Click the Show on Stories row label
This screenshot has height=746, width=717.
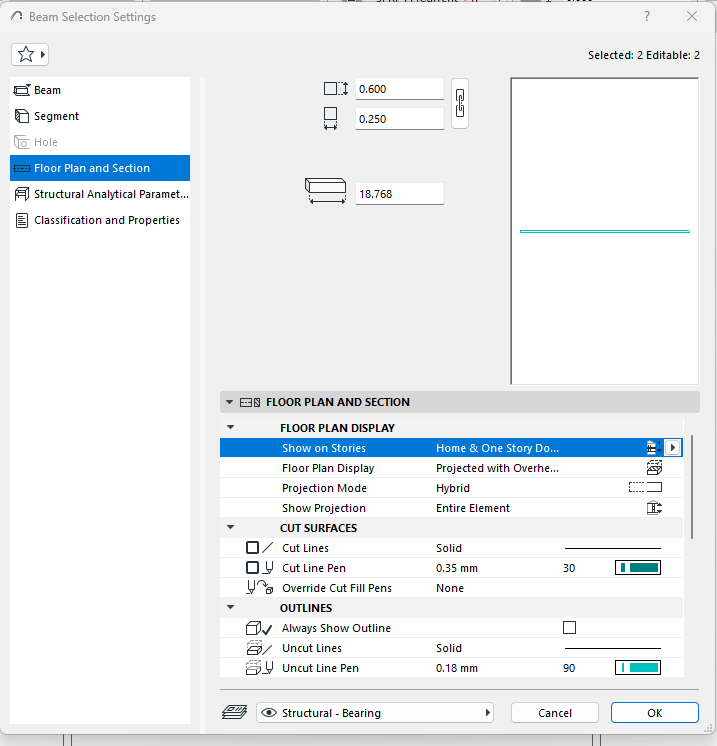[x=324, y=448]
